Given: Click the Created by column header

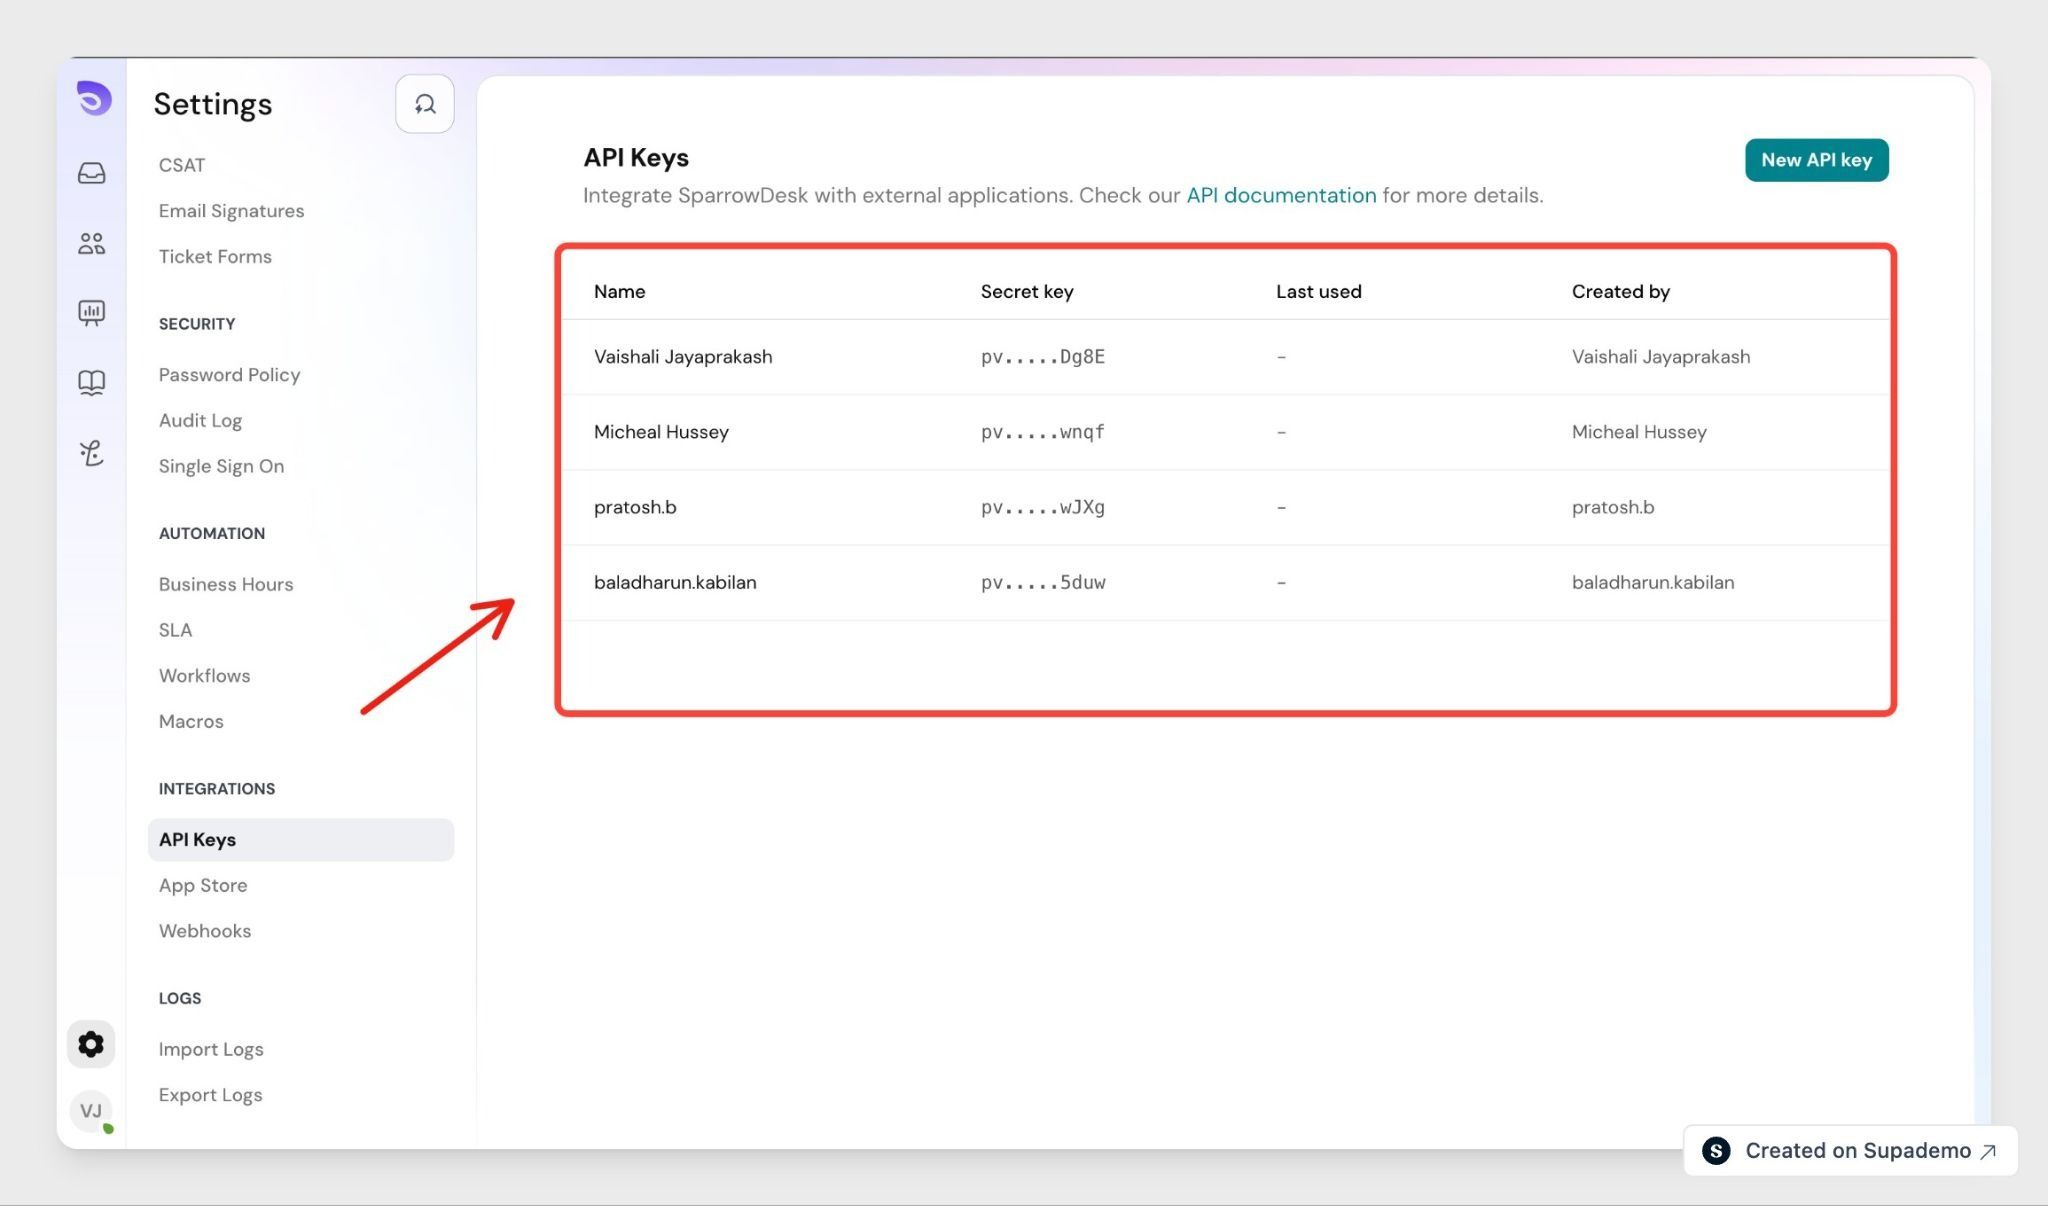Looking at the screenshot, I should (x=1621, y=292).
